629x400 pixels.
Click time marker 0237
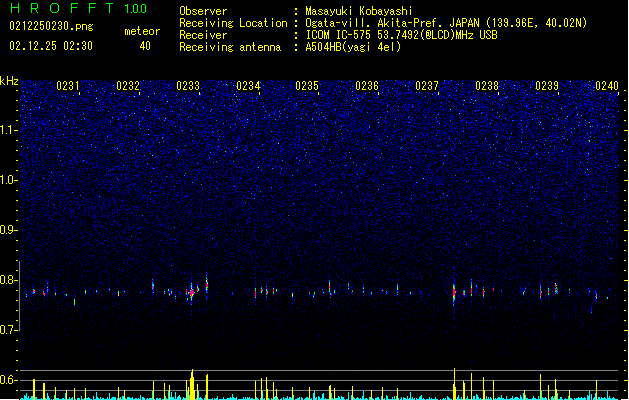[x=427, y=86]
